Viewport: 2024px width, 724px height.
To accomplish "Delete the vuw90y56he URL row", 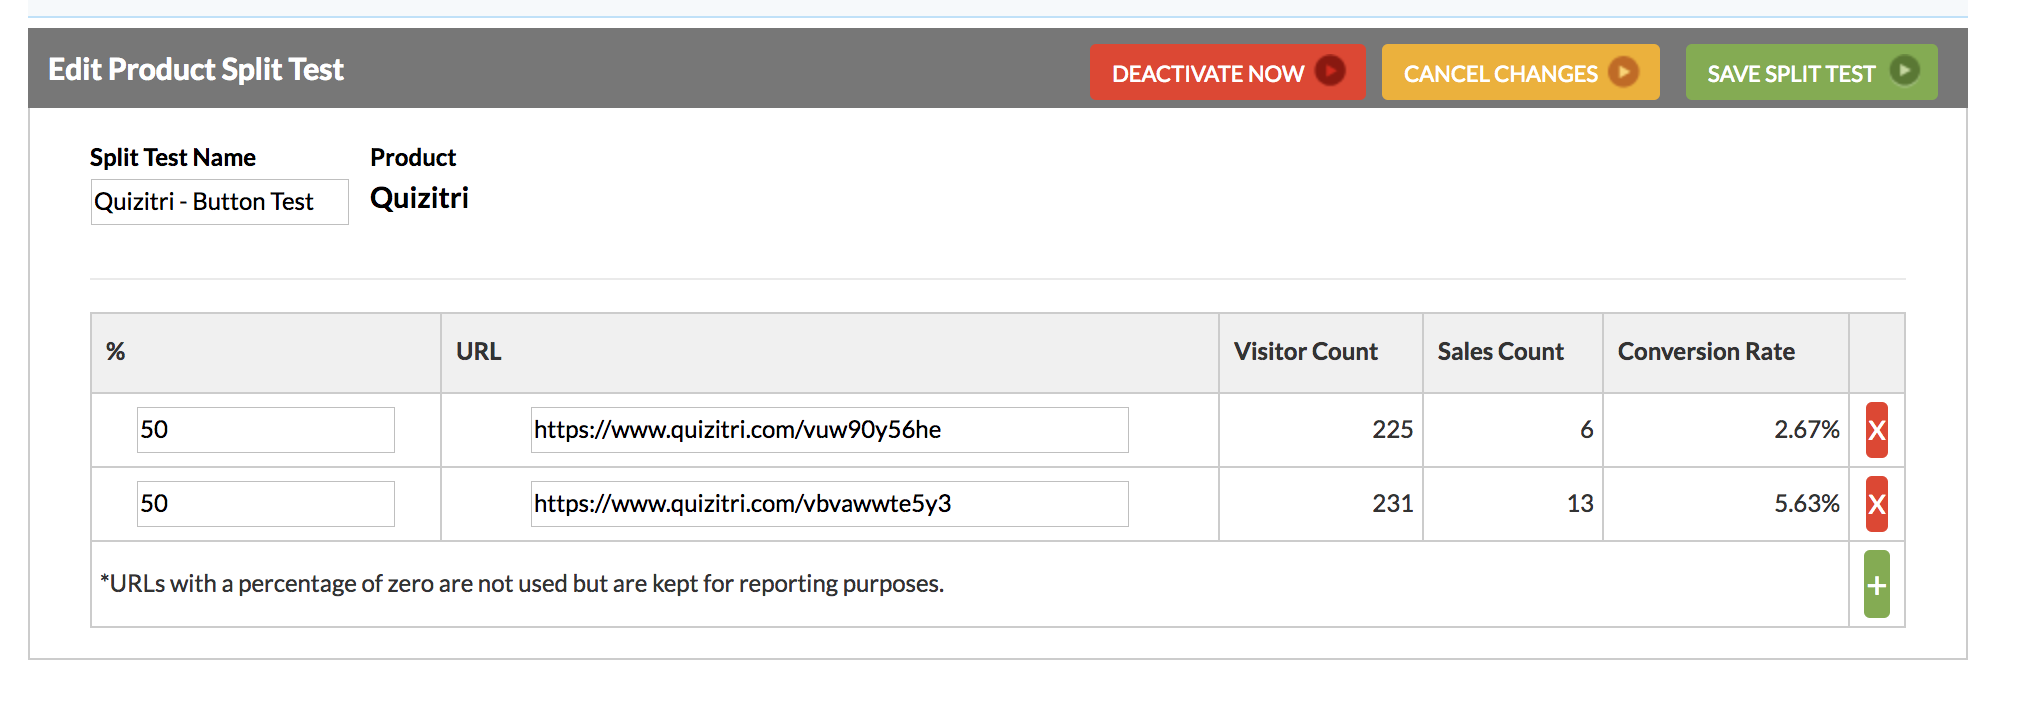I will pyautogui.click(x=1876, y=430).
